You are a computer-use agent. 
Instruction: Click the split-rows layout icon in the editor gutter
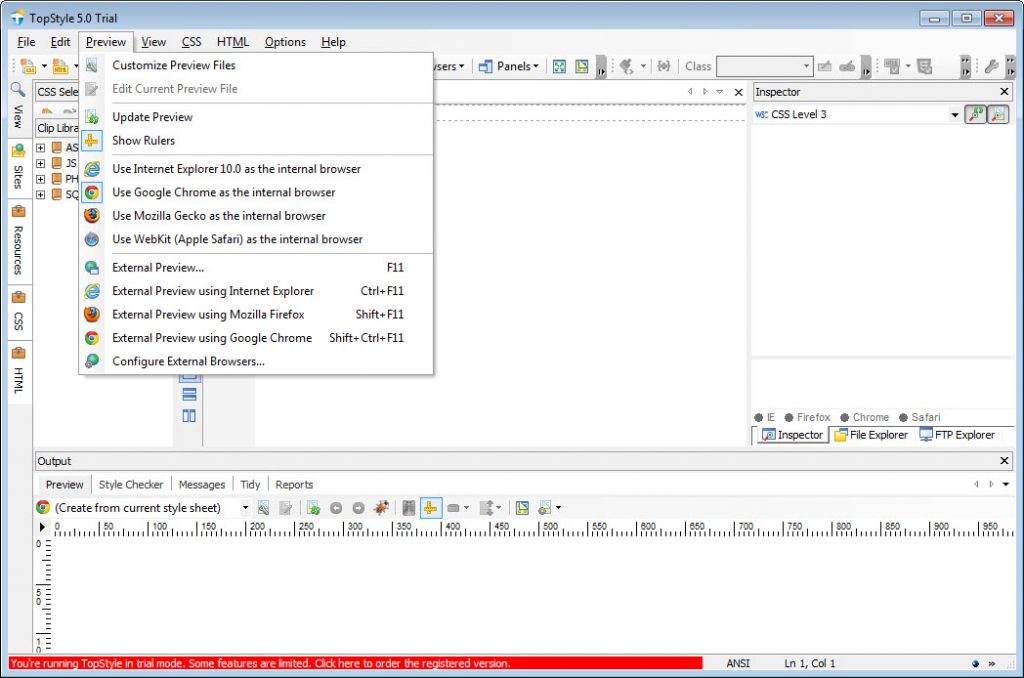tap(189, 395)
